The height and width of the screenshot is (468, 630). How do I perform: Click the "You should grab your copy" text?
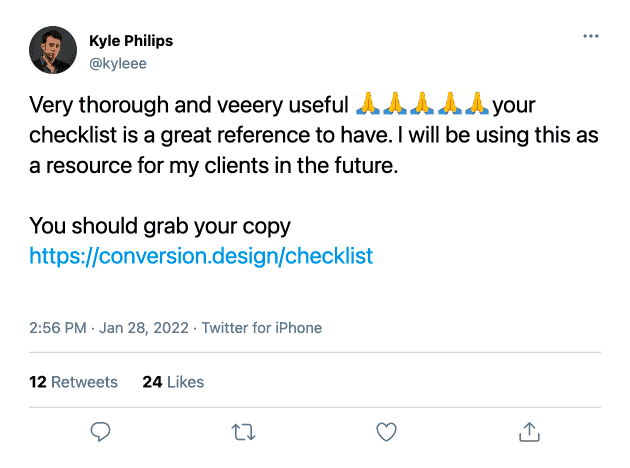click(x=160, y=225)
